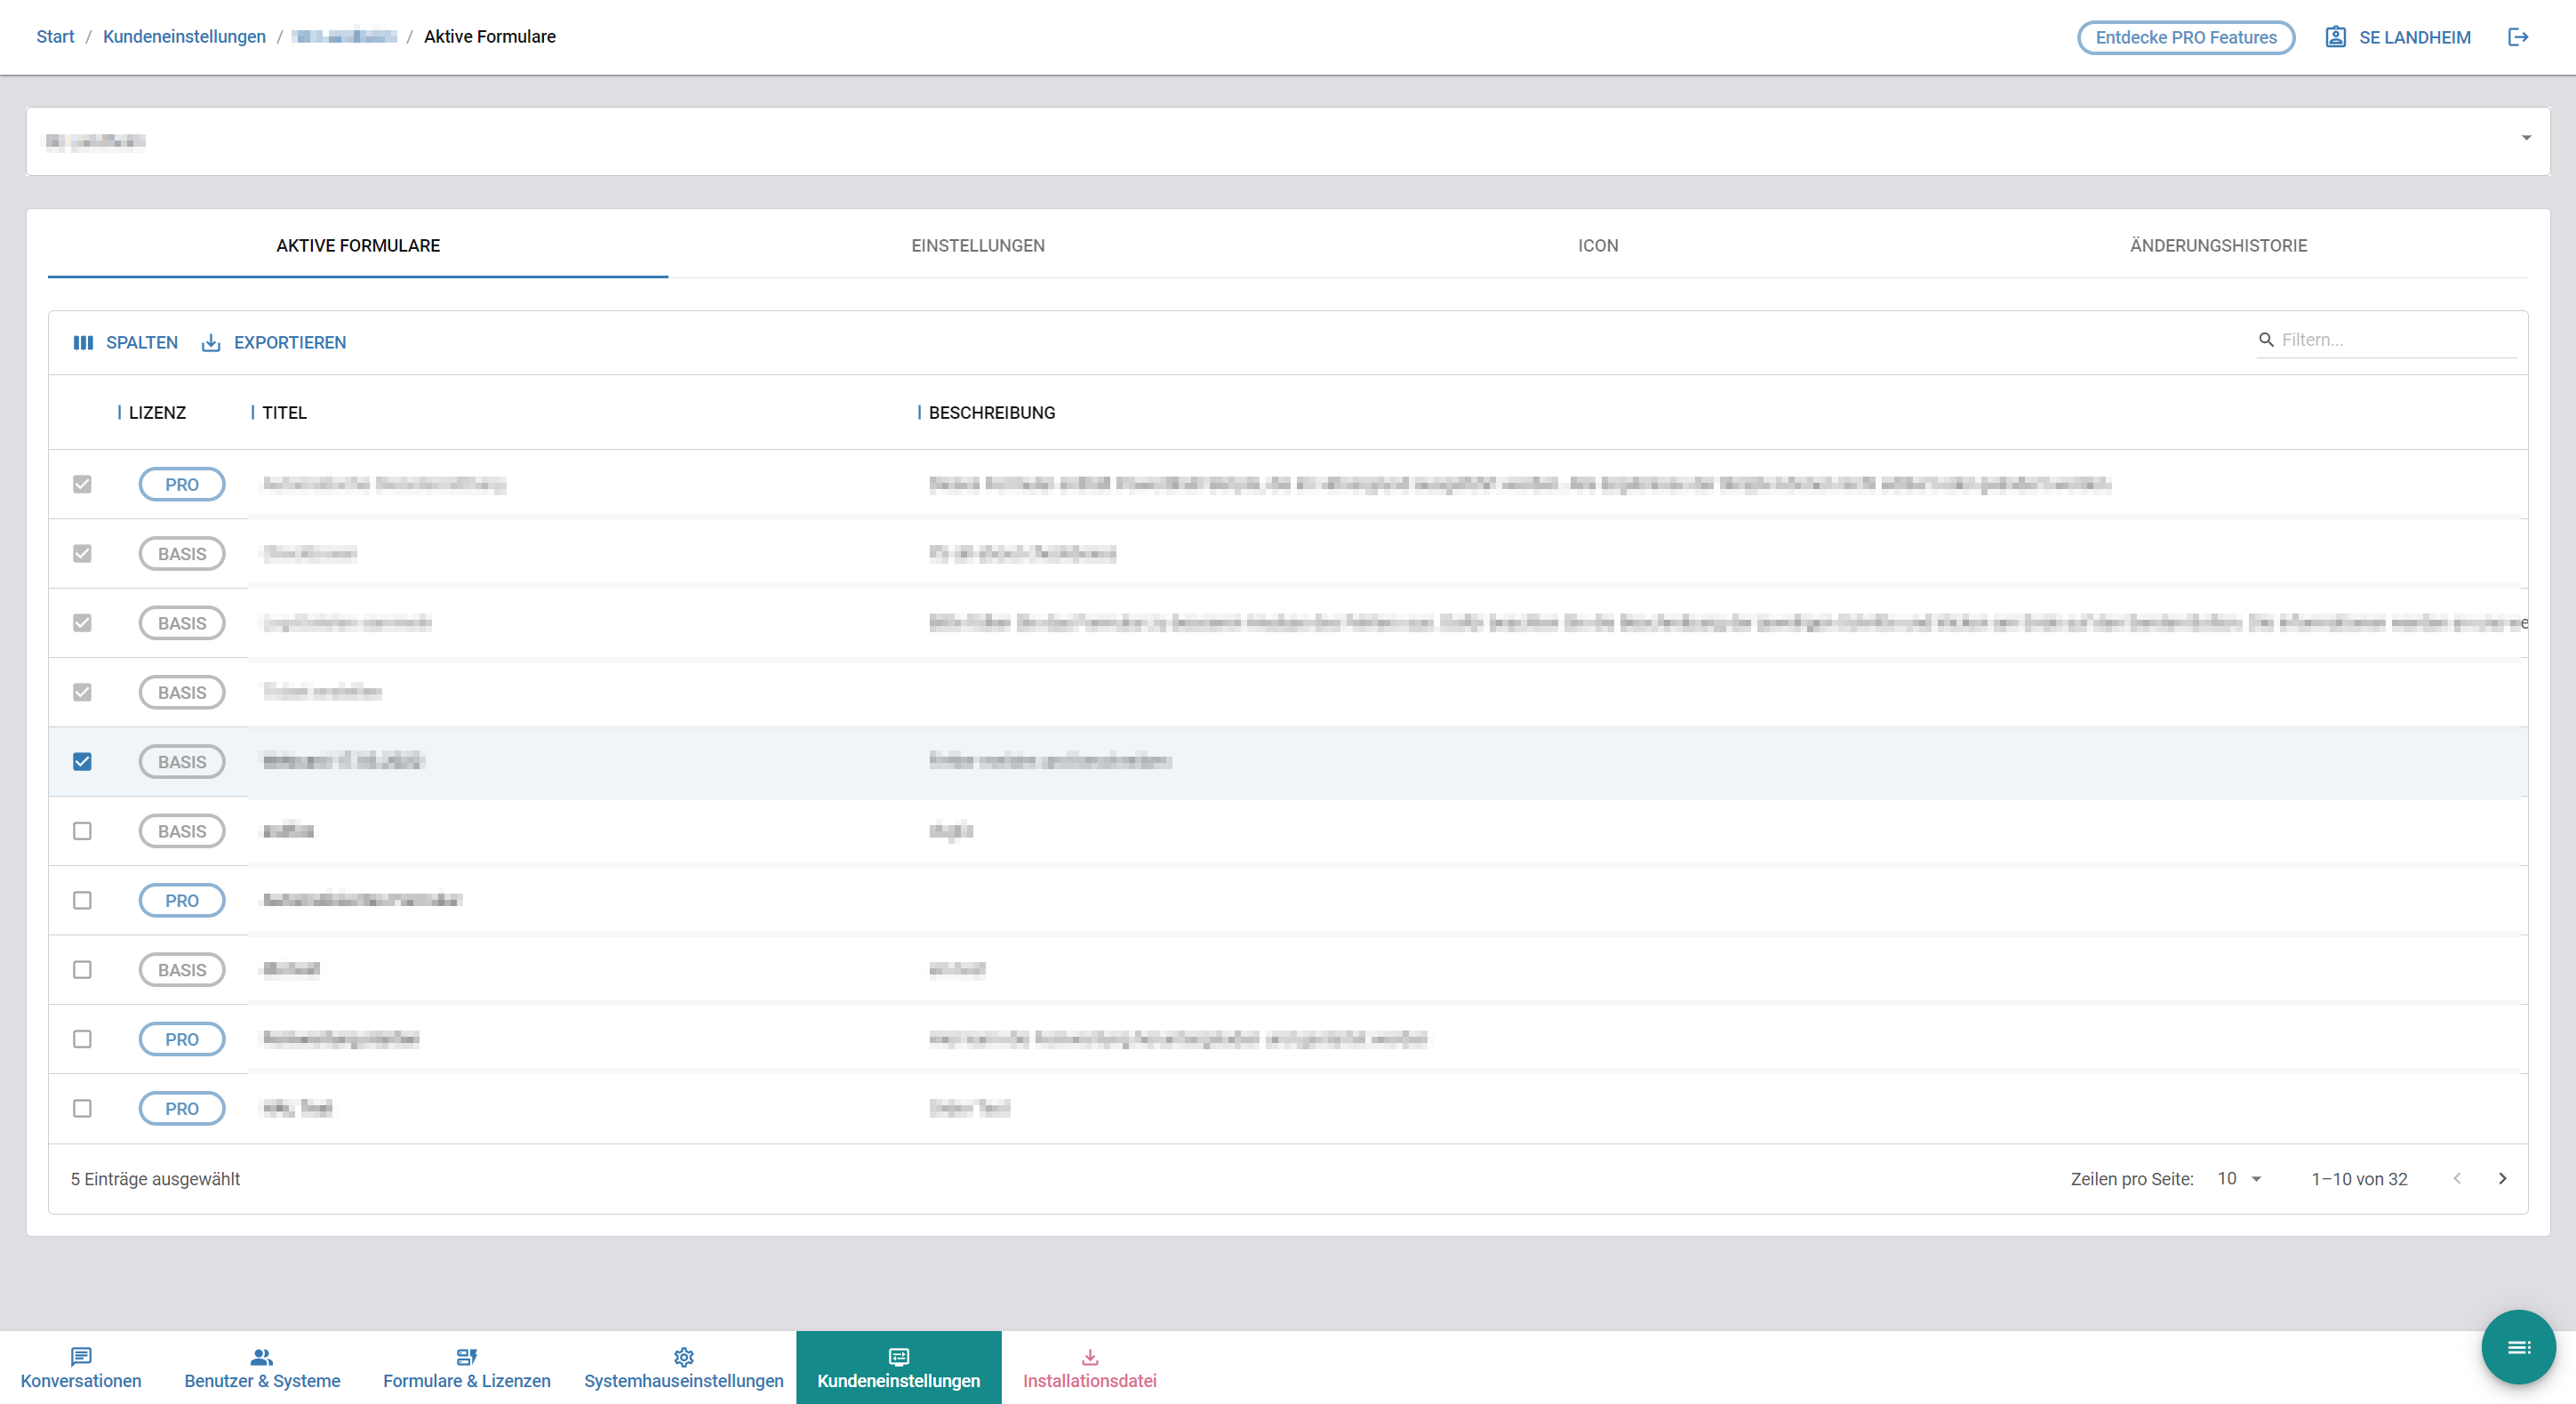Open the floating chat menu button
The height and width of the screenshot is (1404, 2576).
tap(2517, 1346)
